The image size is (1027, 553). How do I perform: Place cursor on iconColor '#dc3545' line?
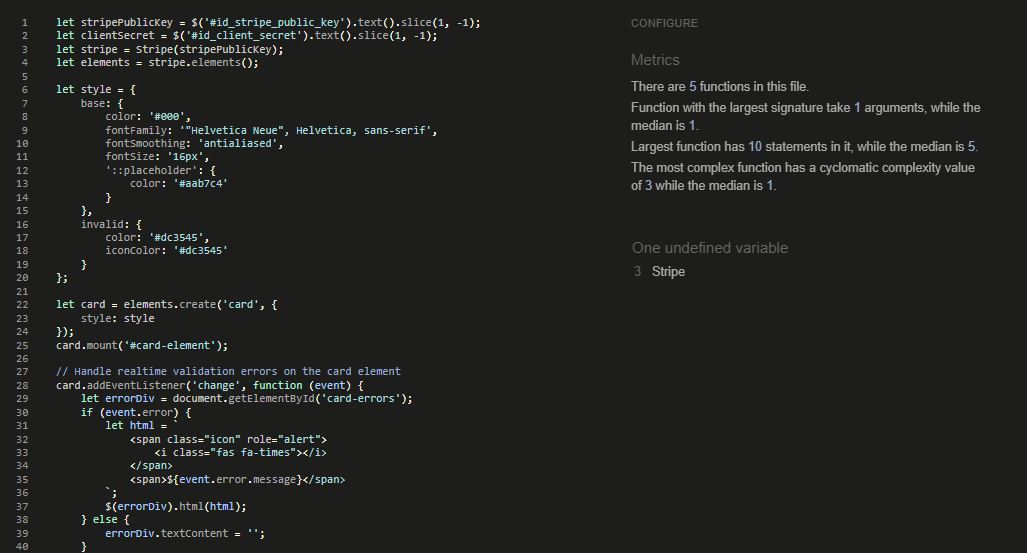[x=166, y=250]
